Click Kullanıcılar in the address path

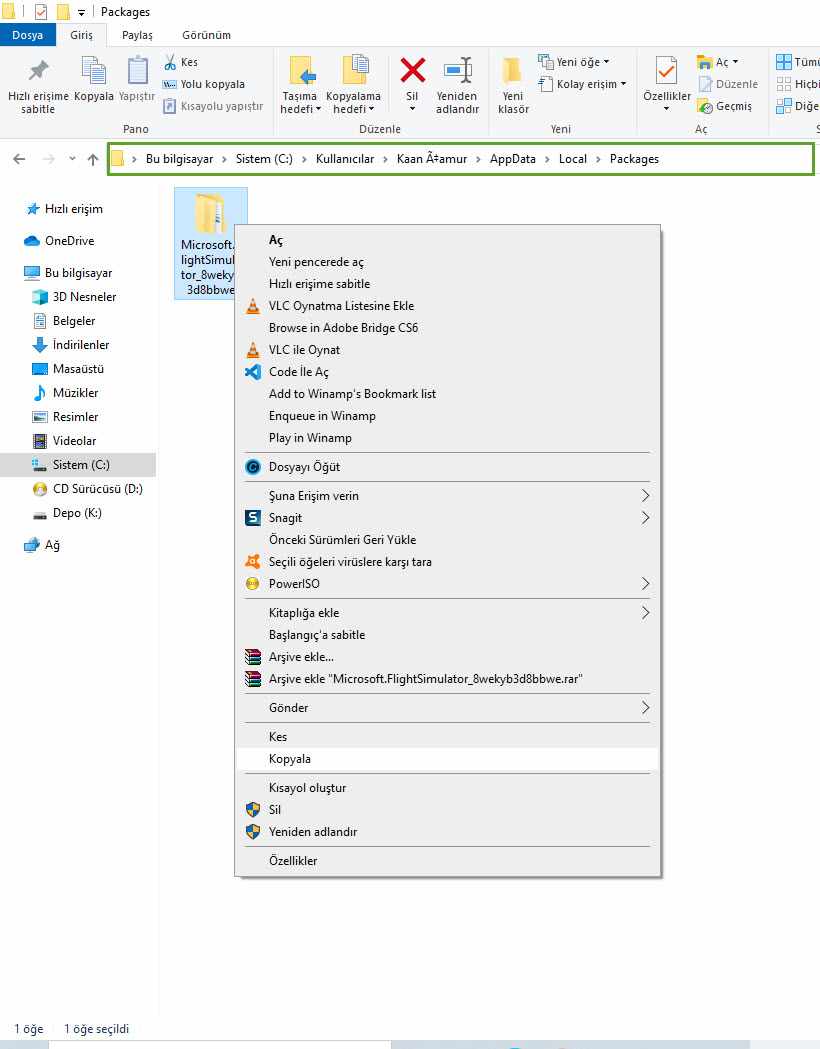(345, 159)
